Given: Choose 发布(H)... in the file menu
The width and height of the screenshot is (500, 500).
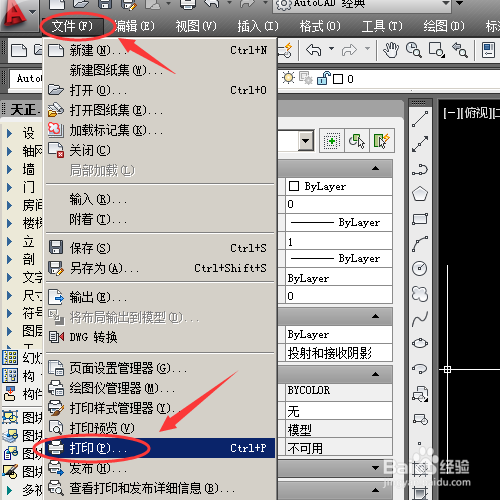Looking at the screenshot, I should tap(160, 468).
